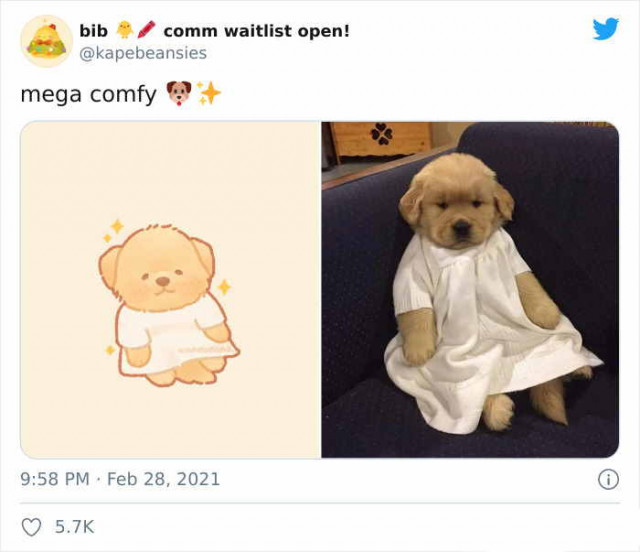The width and height of the screenshot is (640, 552).
Task: Click the 9:58 PM timestamp link
Action: coord(55,479)
